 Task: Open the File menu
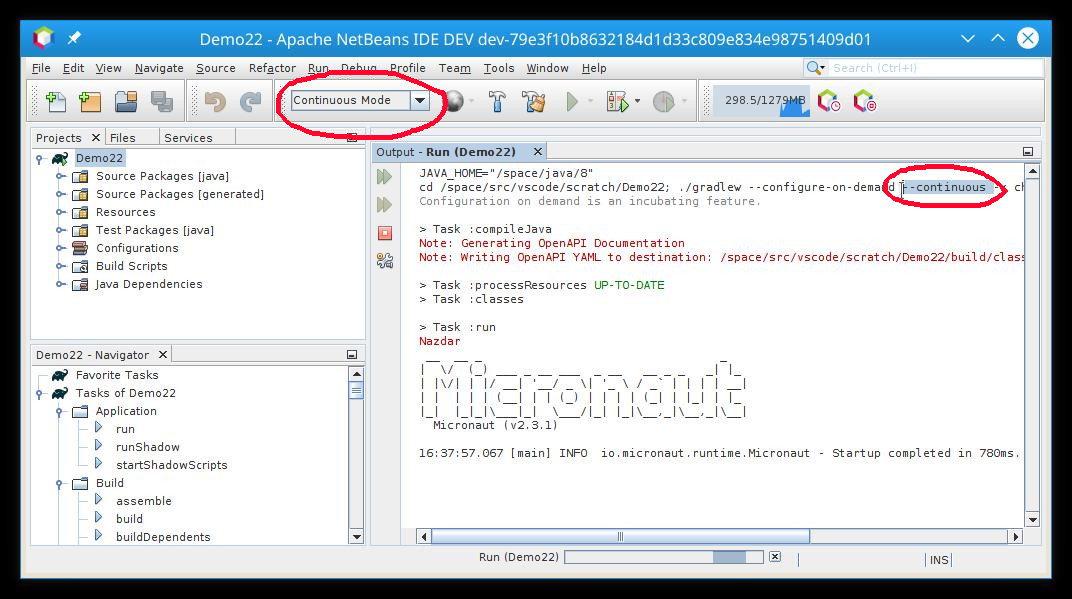tap(41, 68)
